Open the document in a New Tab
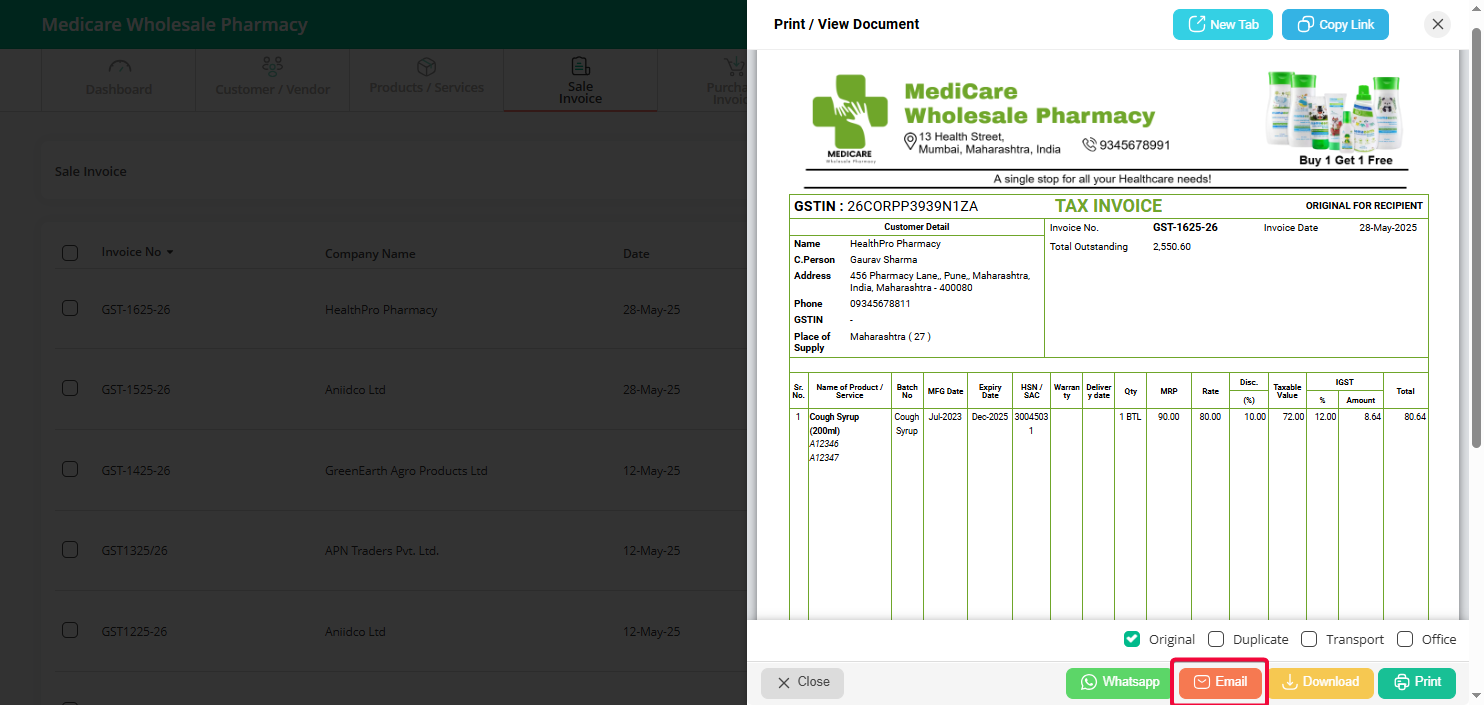Screen dimensions: 1484x705 (1223, 24)
